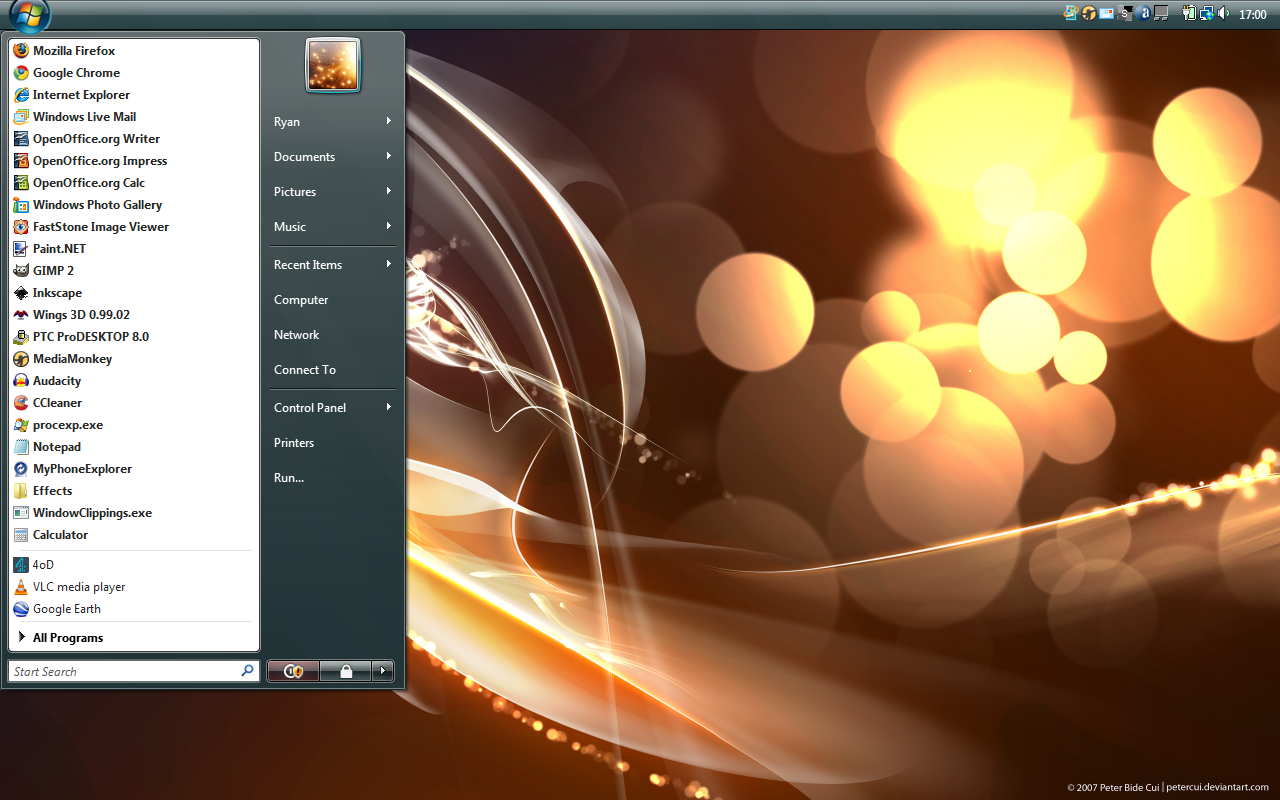Viewport: 1280px width, 800px height.
Task: Open Computer from the Start menu
Action: pos(333,300)
